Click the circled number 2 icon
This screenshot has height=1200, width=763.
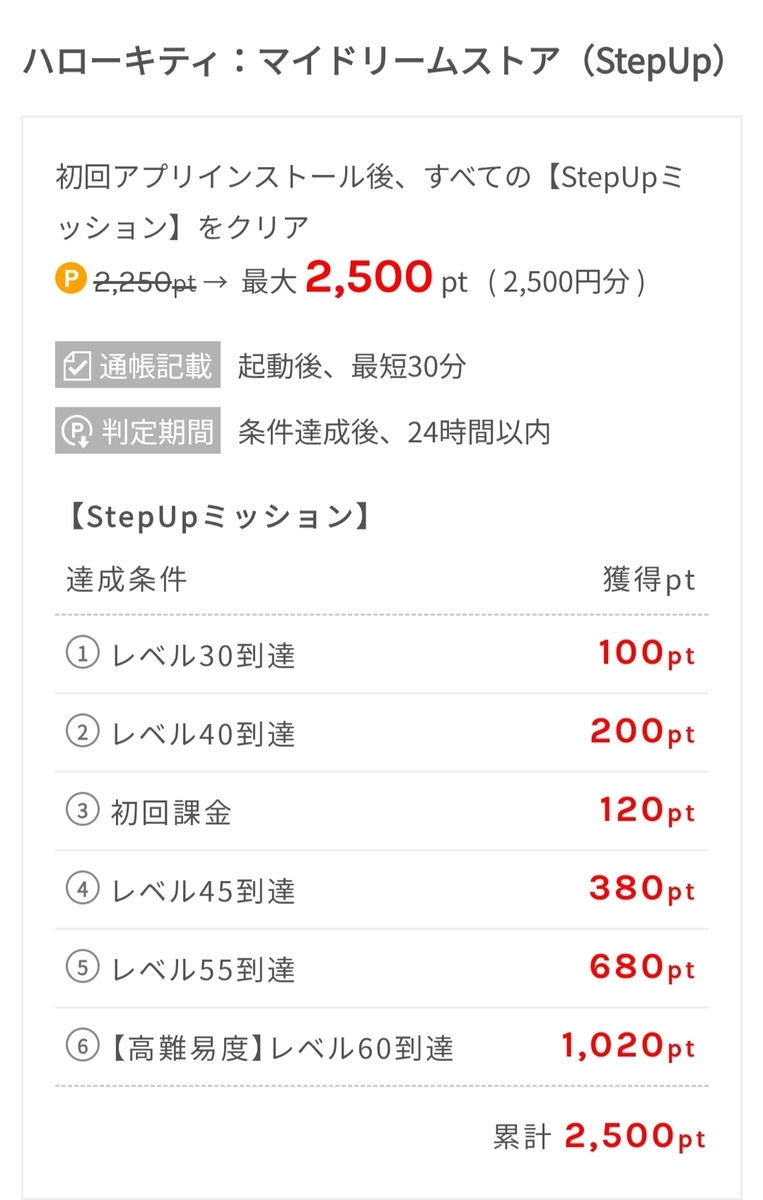click(x=82, y=733)
